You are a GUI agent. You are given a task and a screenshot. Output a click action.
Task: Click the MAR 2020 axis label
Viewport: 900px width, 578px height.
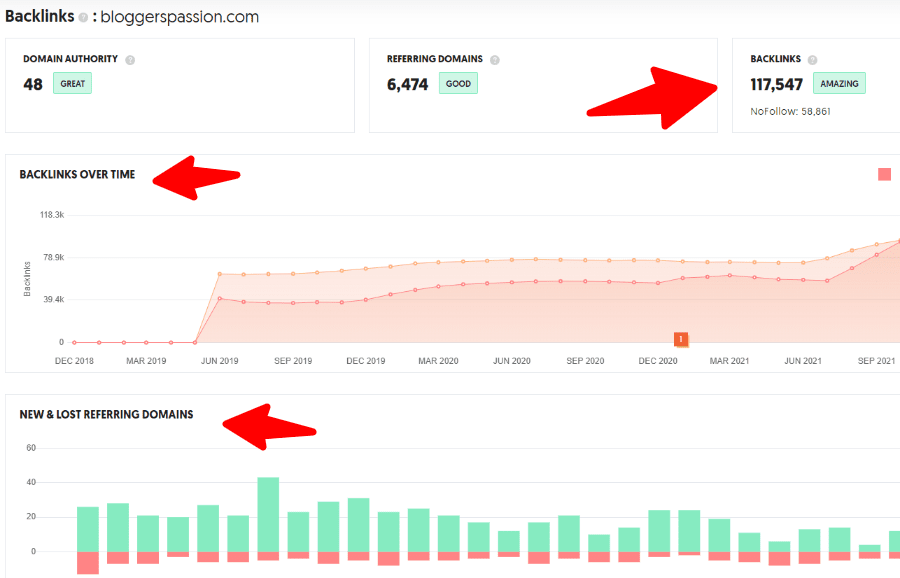[438, 361]
